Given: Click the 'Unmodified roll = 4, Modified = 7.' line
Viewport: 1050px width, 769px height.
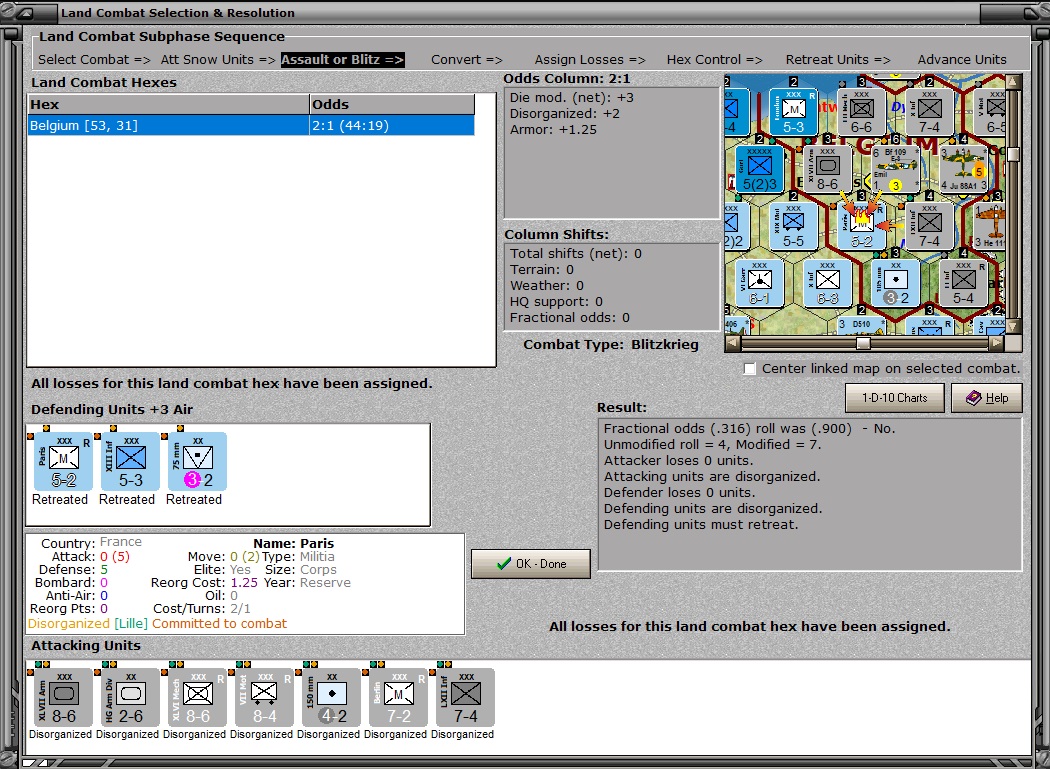Looking at the screenshot, I should 712,445.
